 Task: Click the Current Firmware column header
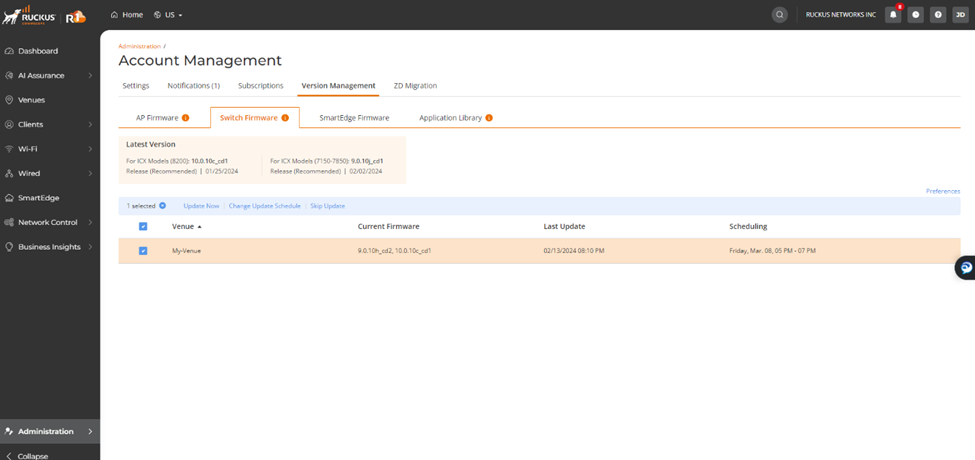tap(389, 226)
